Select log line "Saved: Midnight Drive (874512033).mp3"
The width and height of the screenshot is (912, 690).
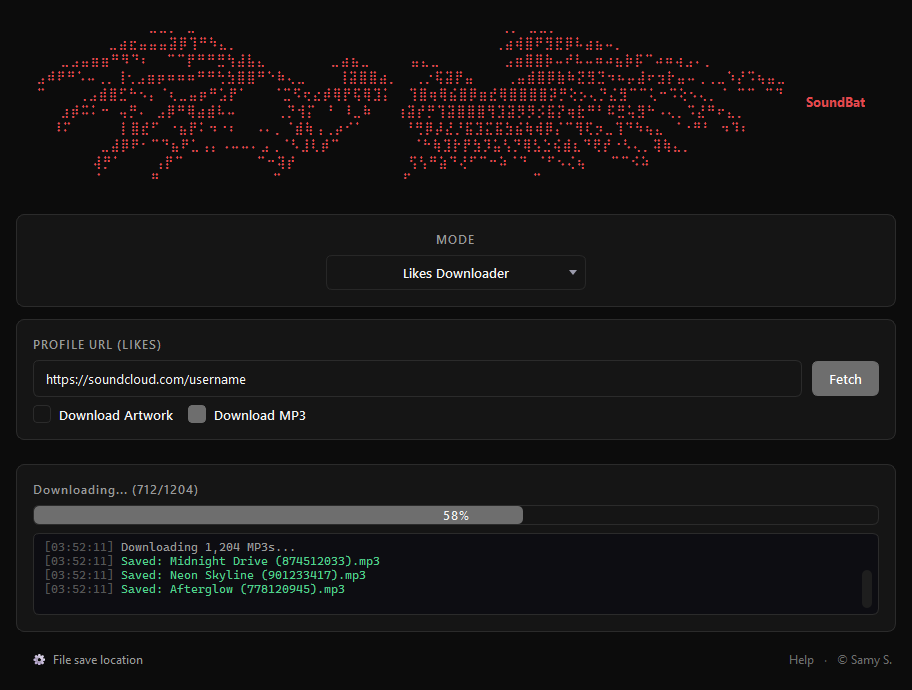(250, 561)
